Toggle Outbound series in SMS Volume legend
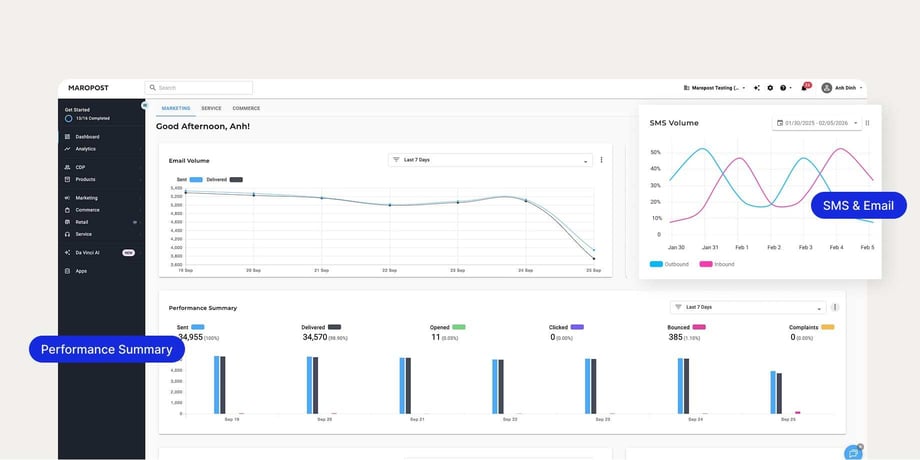The height and width of the screenshot is (460, 920). (669, 264)
